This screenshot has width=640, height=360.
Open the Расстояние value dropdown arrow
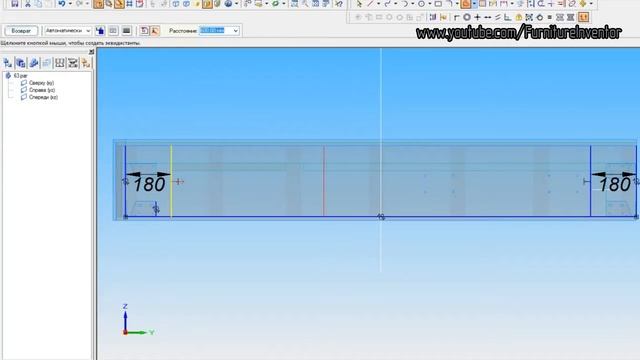pos(236,31)
